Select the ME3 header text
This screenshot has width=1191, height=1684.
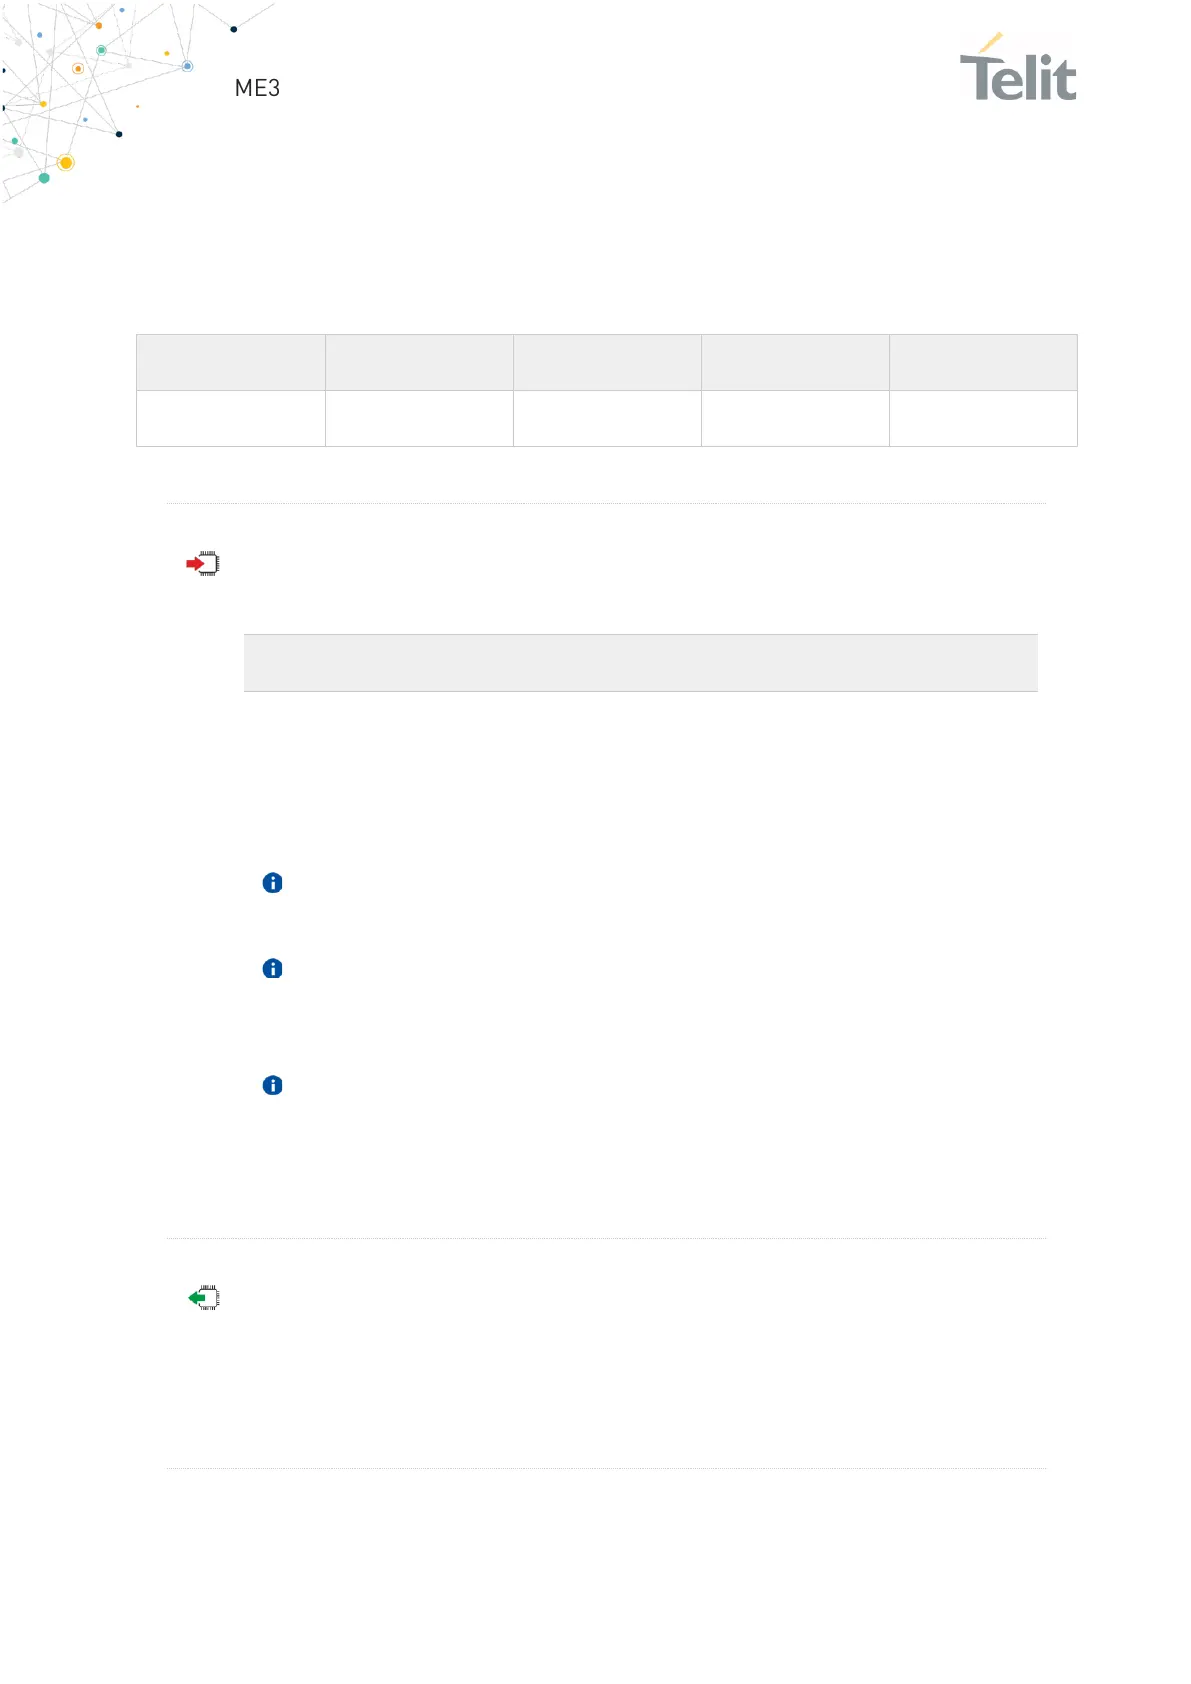[x=257, y=89]
